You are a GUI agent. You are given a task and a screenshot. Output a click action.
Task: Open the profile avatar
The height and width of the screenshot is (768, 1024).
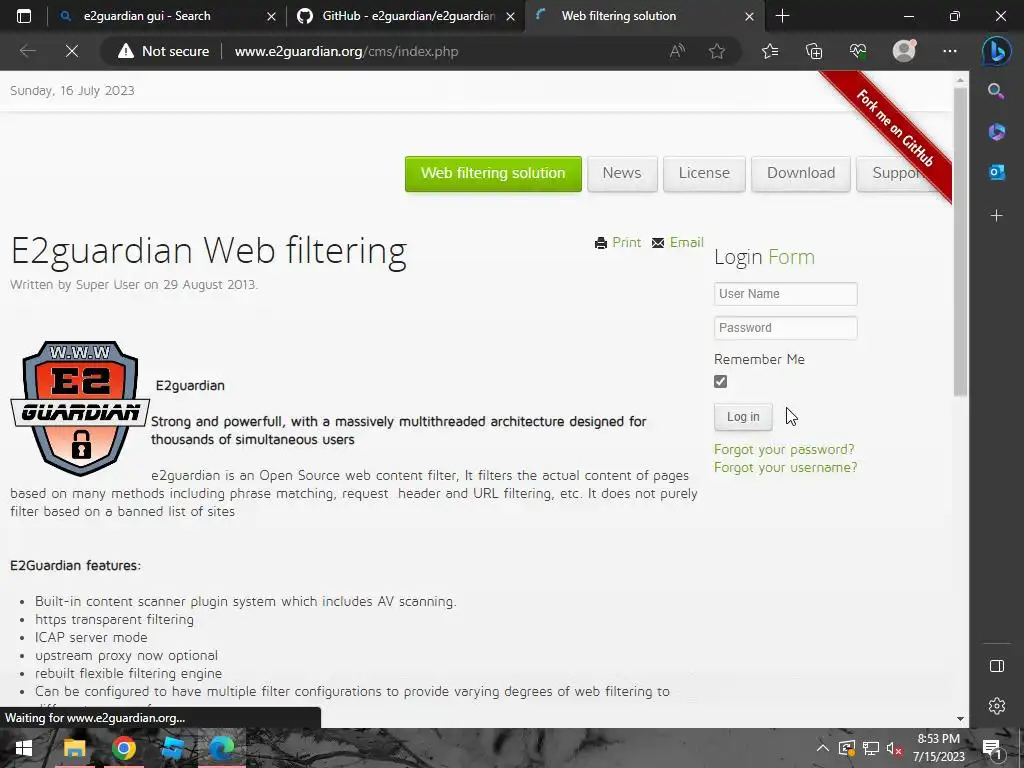coord(904,51)
